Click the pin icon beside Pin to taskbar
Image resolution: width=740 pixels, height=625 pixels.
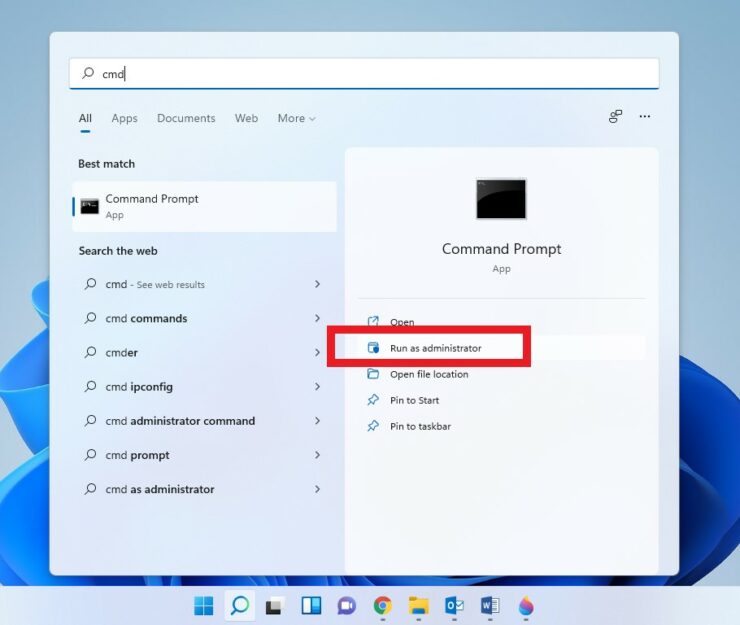point(373,426)
